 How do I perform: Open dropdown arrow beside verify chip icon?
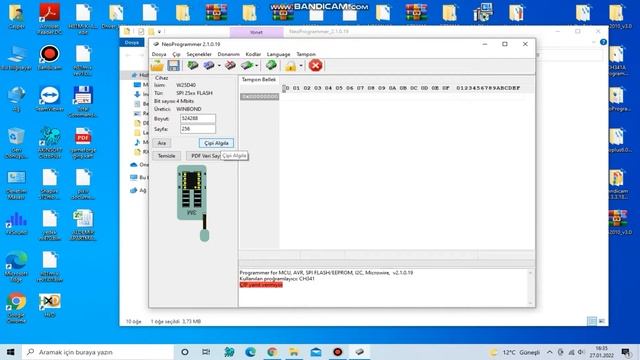pyautogui.click(x=256, y=66)
